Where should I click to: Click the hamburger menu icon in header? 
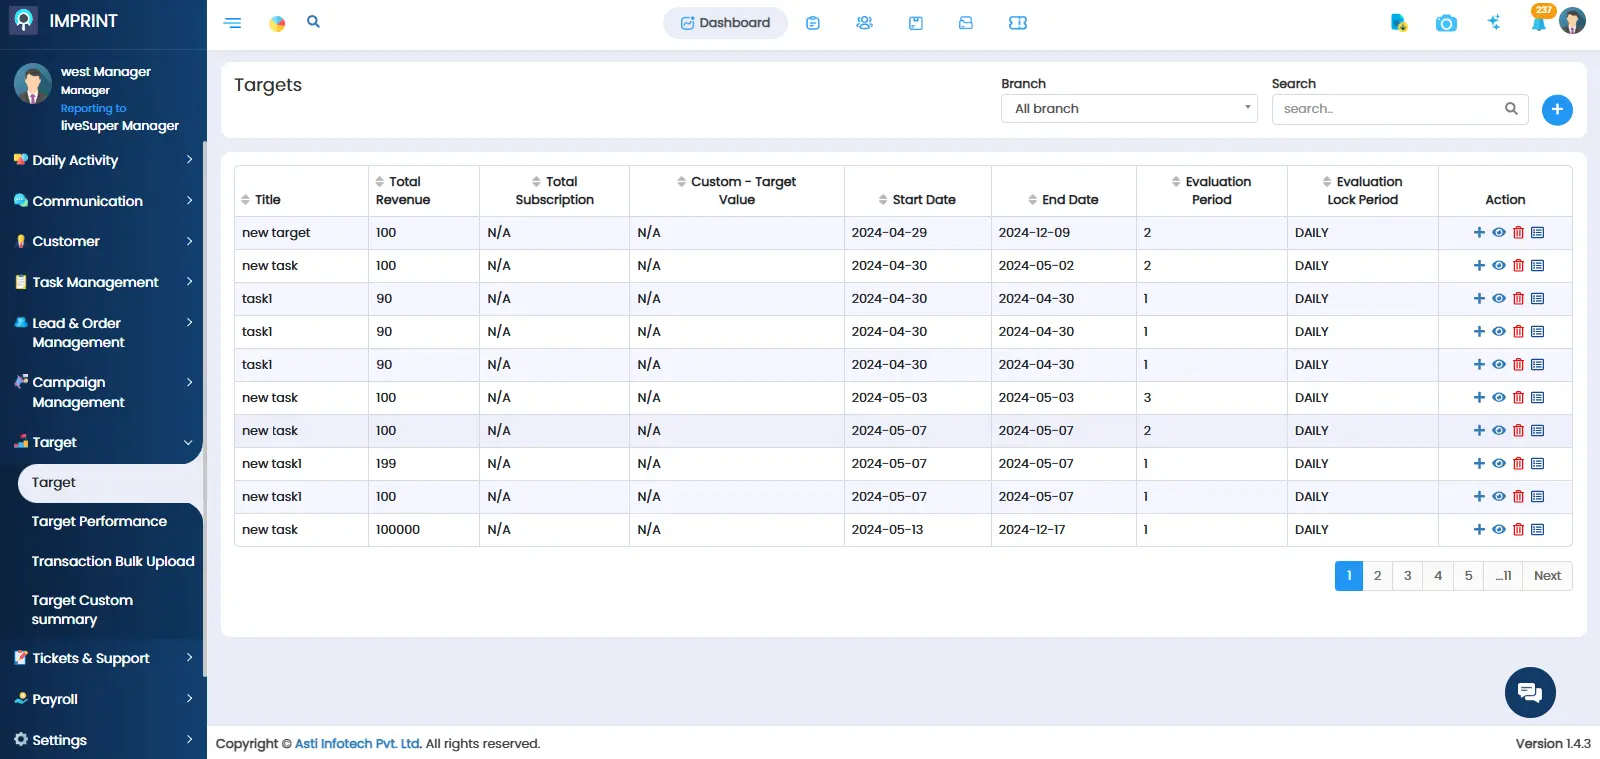[x=232, y=23]
